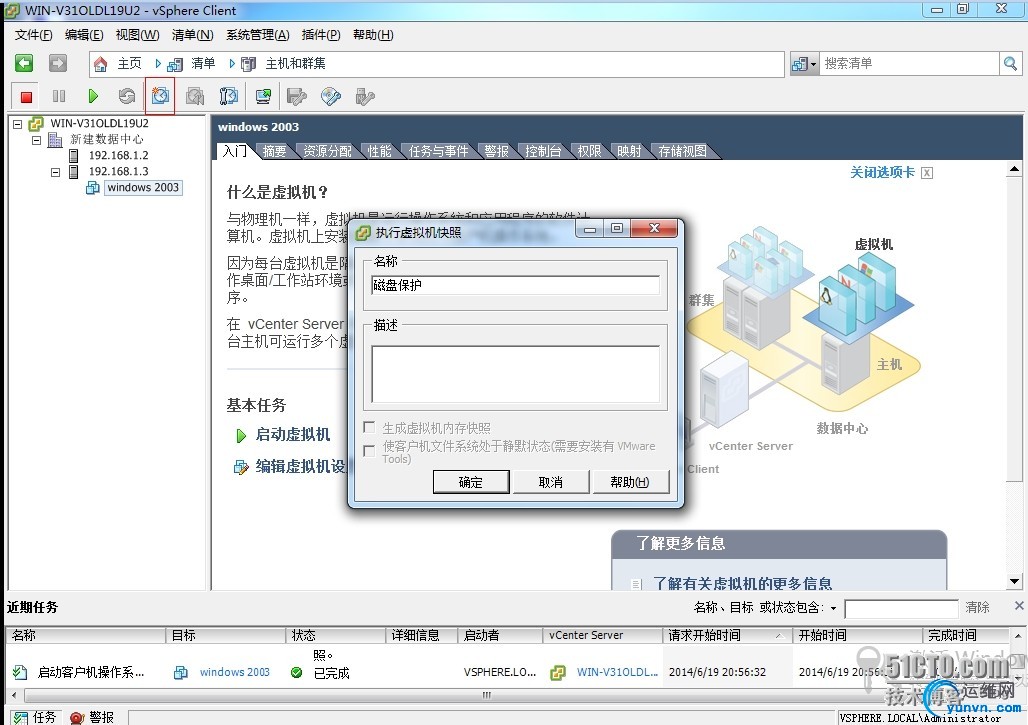Collapse the 192.168.1.3 host node

56,172
